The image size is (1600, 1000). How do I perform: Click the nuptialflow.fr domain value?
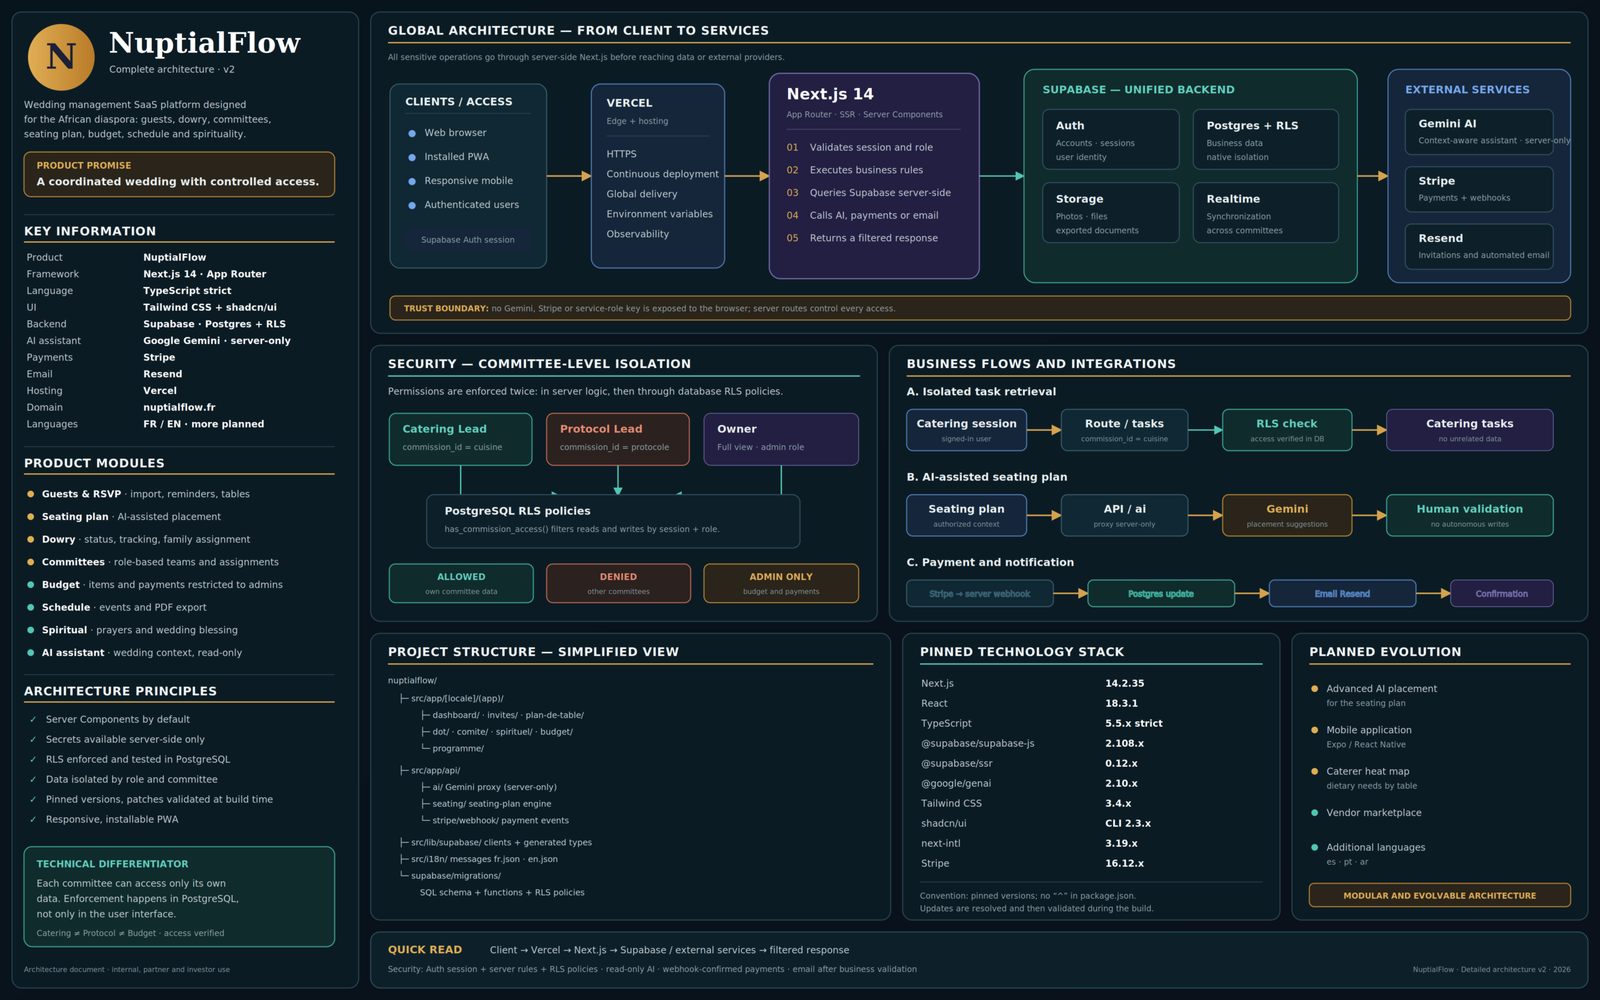179,408
